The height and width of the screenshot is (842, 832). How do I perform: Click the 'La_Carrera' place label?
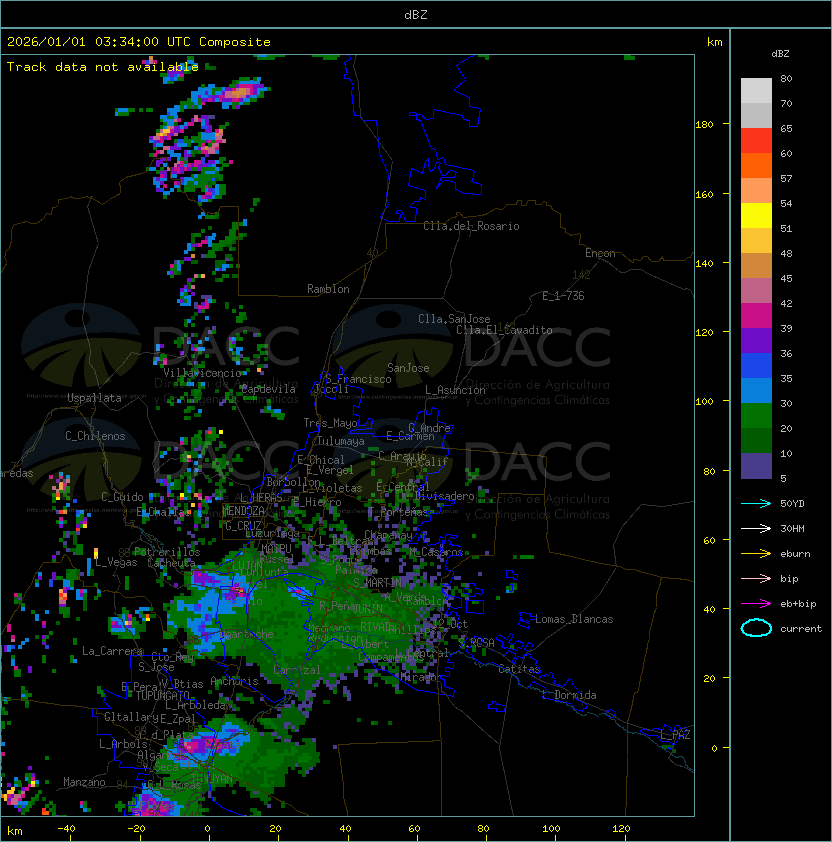tap(112, 651)
